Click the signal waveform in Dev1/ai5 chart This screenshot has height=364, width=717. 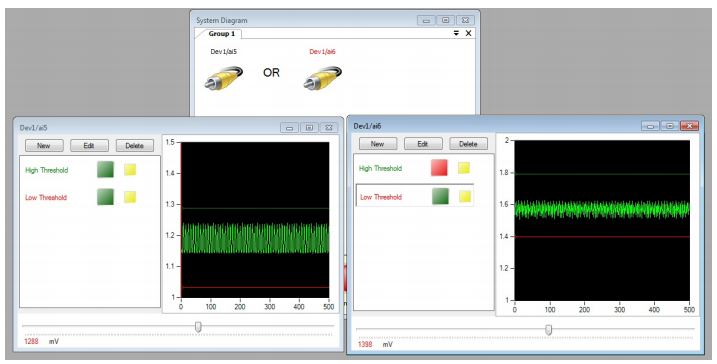(x=255, y=238)
